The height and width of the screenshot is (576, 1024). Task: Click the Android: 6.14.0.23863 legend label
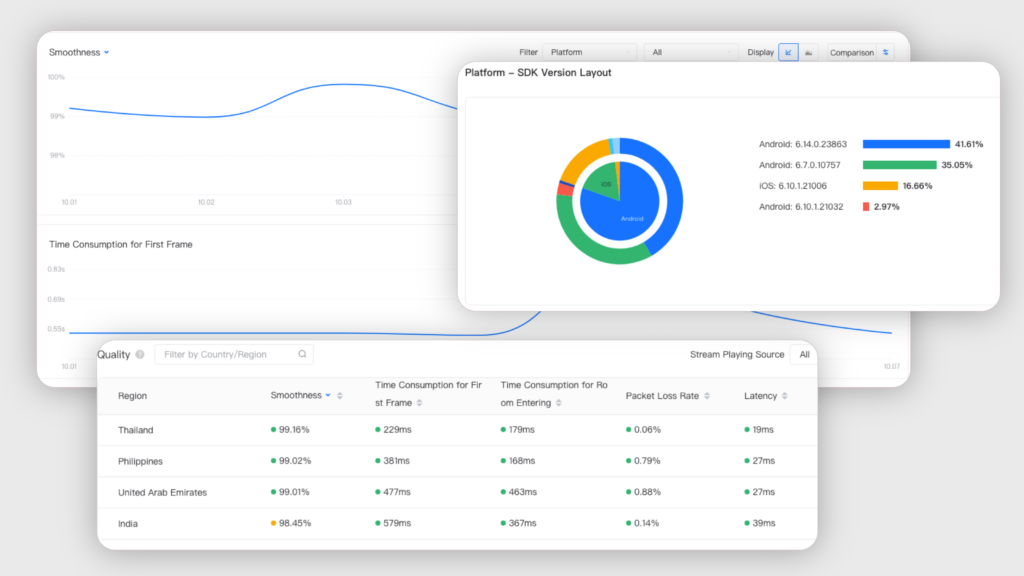point(803,144)
